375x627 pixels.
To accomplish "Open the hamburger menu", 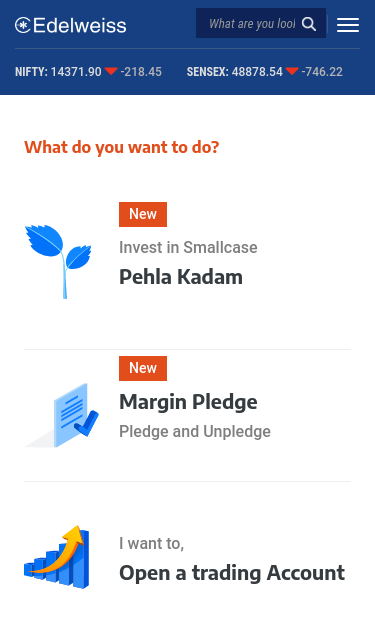I will [348, 25].
